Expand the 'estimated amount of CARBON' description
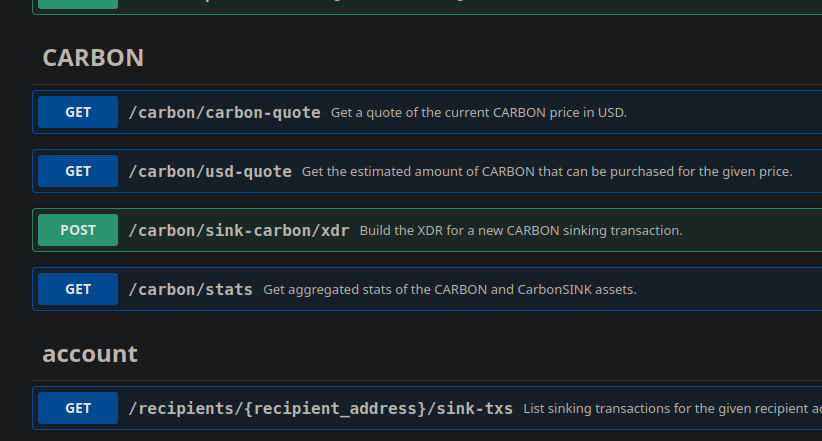This screenshot has width=822, height=441. tap(546, 171)
